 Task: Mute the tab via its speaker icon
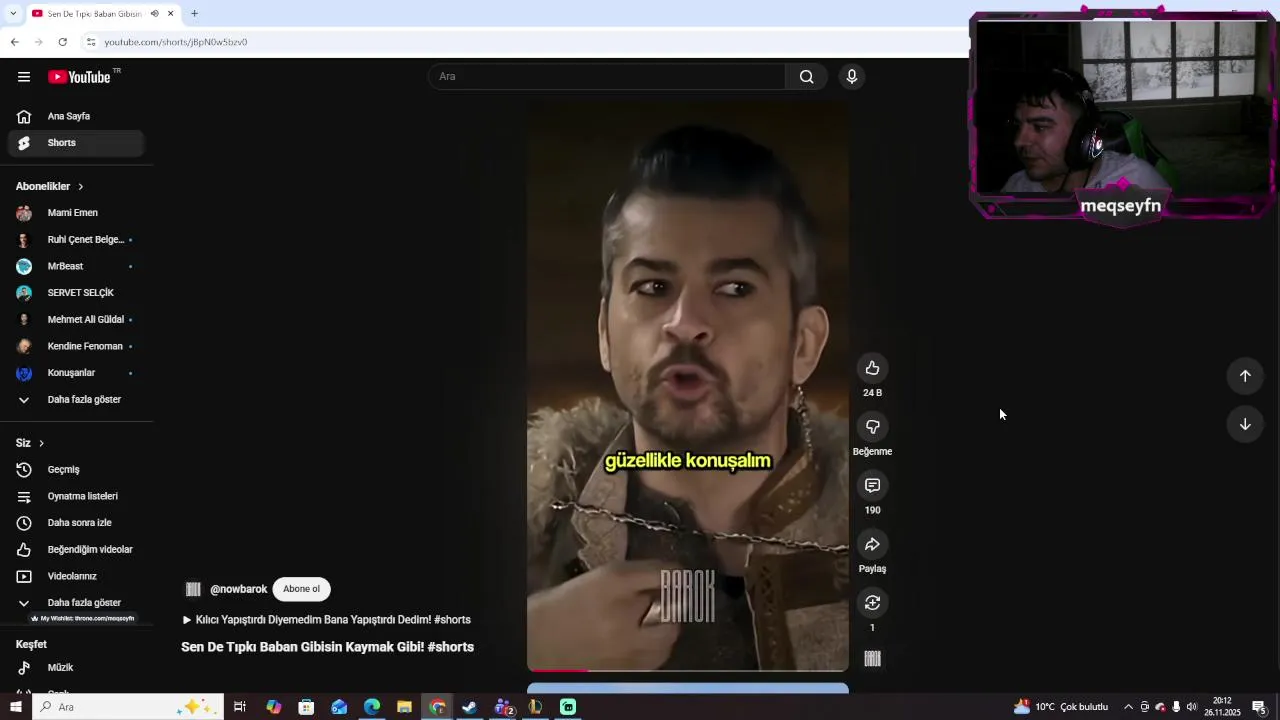(154, 14)
